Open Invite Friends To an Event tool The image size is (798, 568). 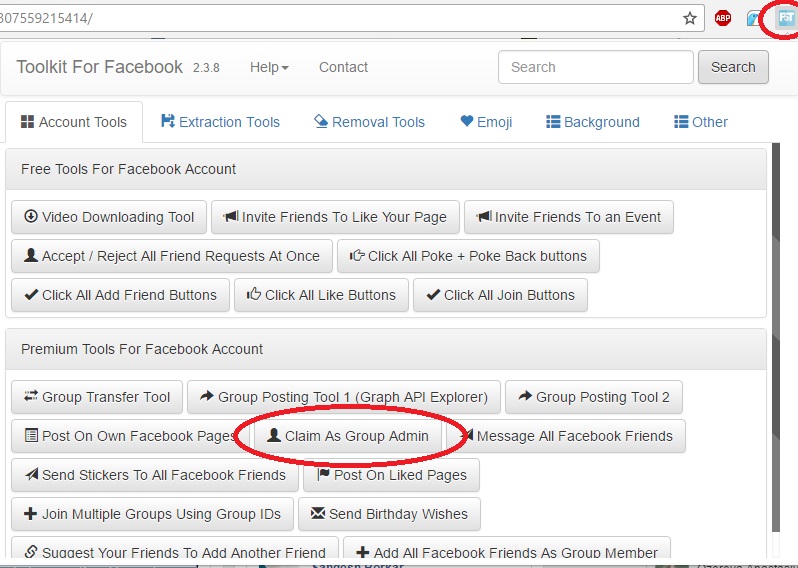568,217
